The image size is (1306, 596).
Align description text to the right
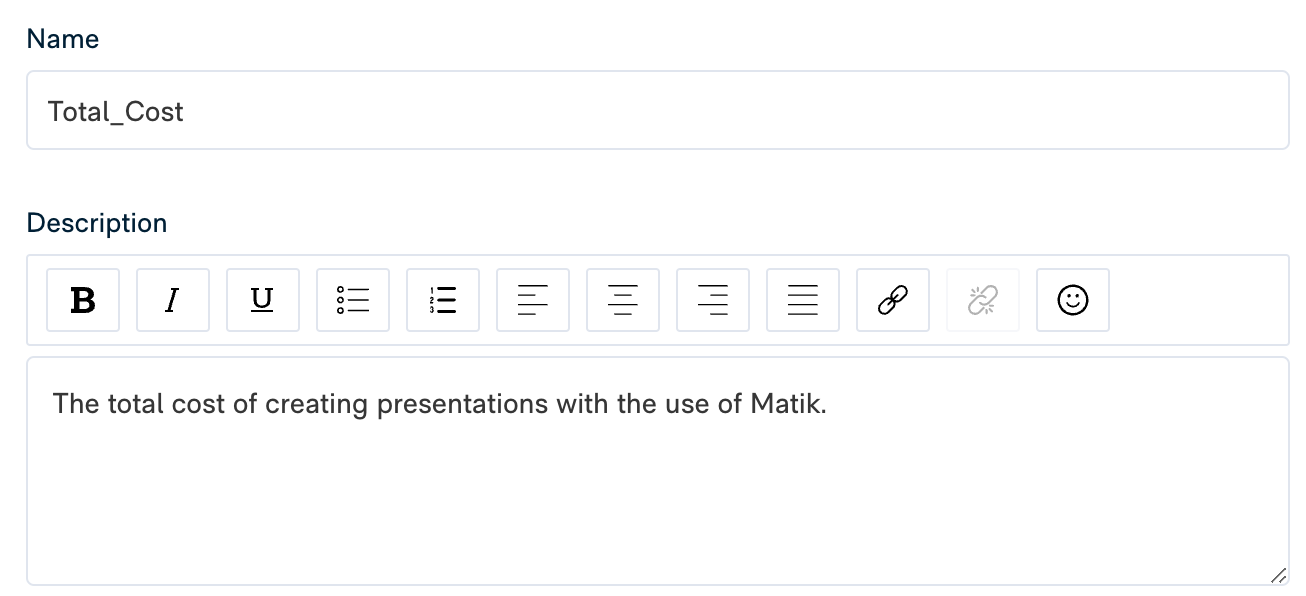pyautogui.click(x=713, y=300)
